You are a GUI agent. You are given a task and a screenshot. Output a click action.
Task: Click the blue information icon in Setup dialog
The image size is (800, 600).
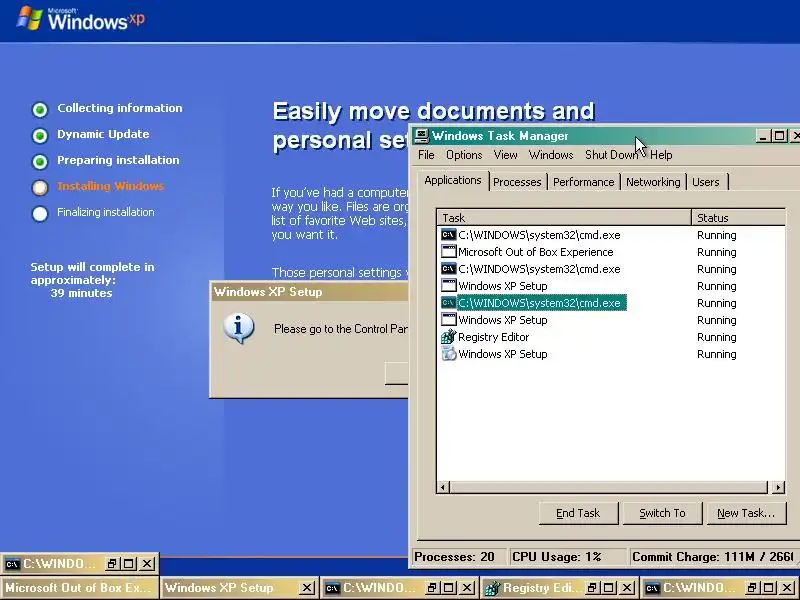coord(238,328)
